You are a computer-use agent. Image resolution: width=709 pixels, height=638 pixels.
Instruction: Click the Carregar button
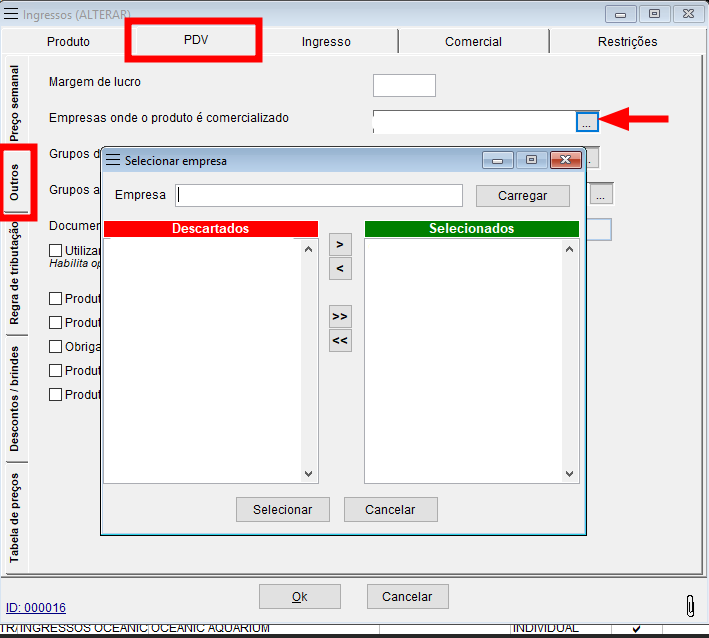tap(523, 196)
